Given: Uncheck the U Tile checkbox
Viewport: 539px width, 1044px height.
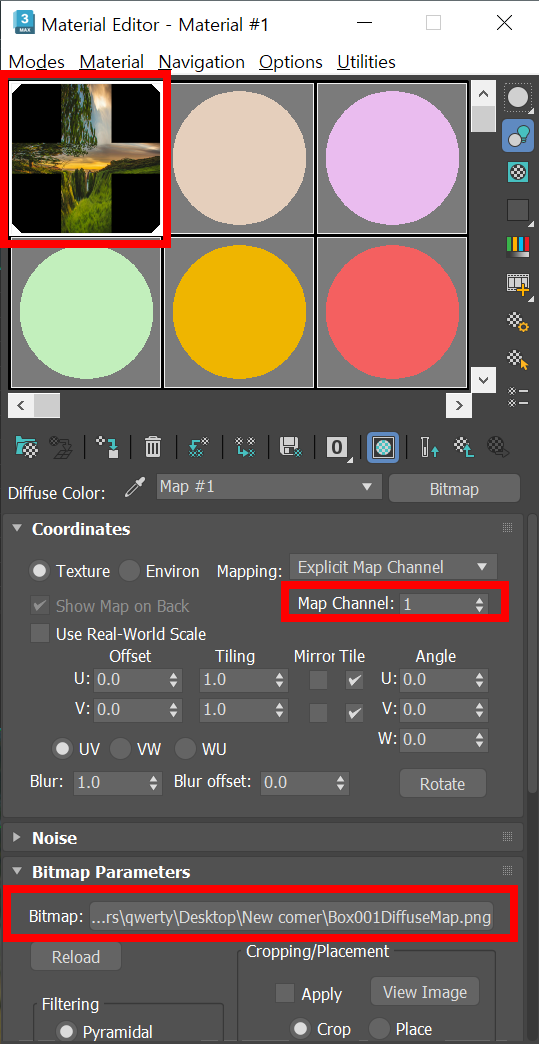Looking at the screenshot, I should click(355, 680).
